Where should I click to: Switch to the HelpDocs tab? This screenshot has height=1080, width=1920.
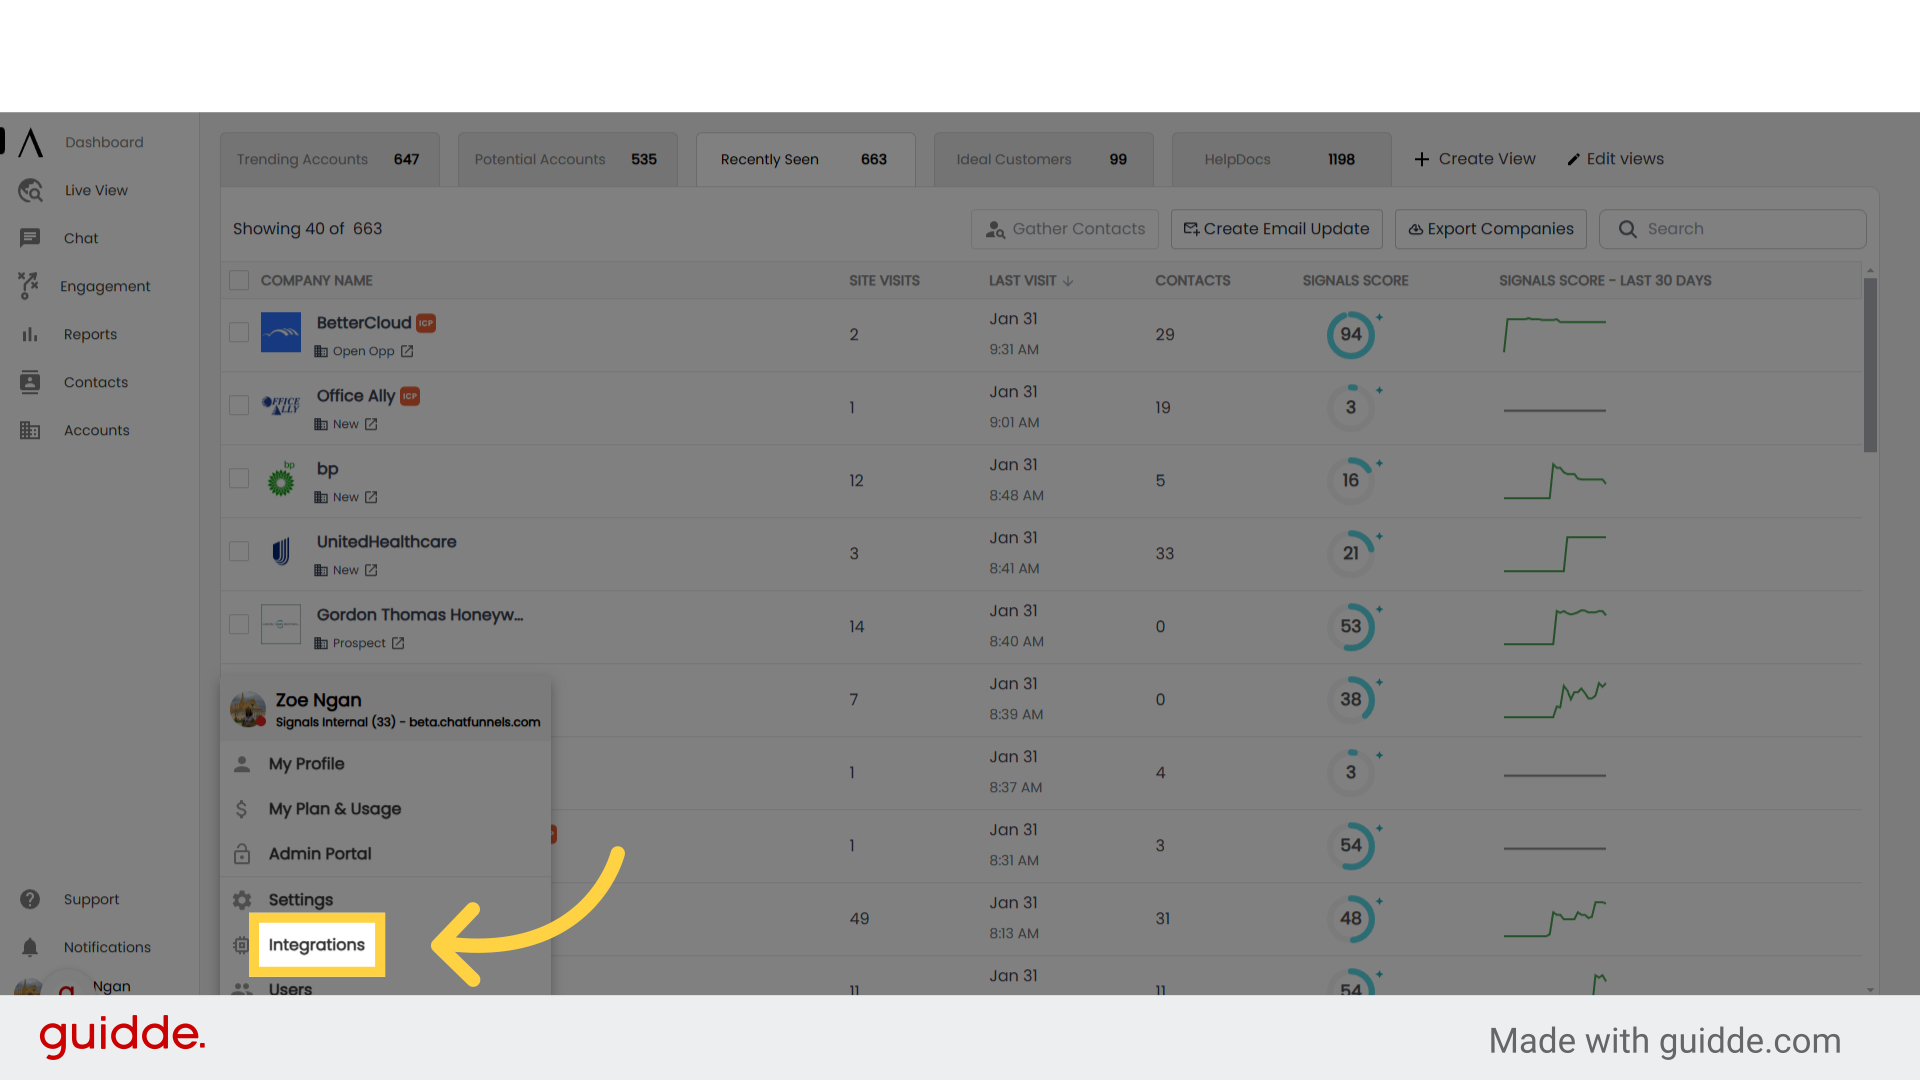coord(1282,160)
